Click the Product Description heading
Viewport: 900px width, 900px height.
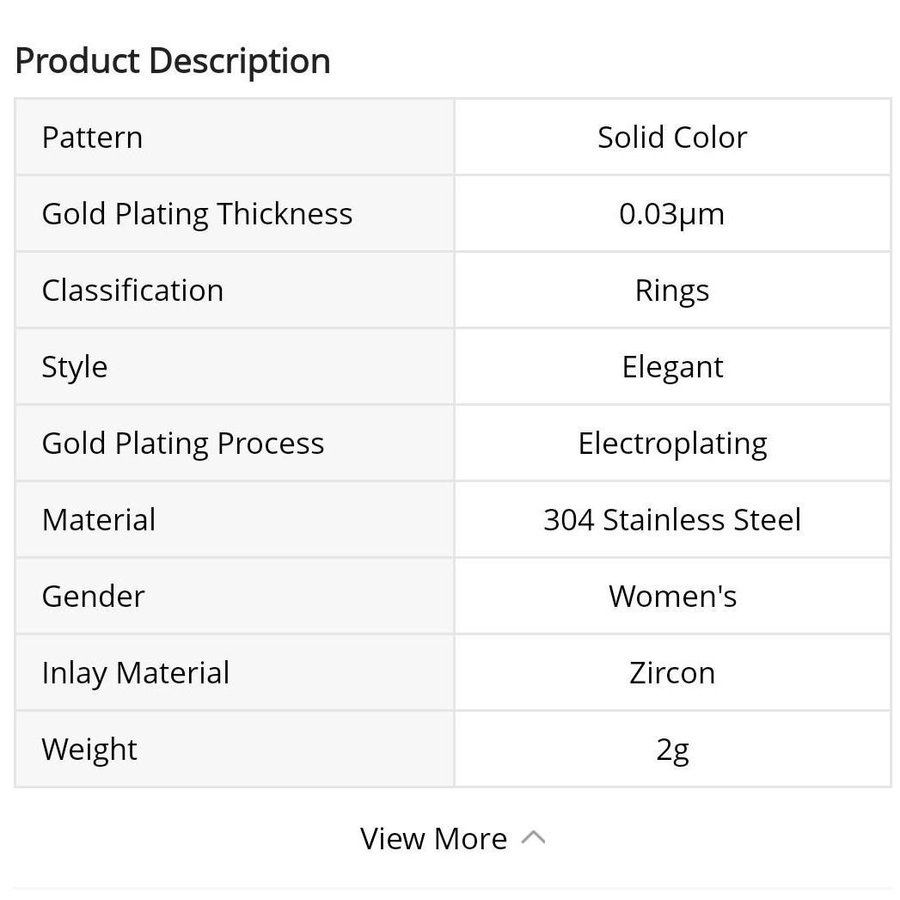click(x=173, y=61)
